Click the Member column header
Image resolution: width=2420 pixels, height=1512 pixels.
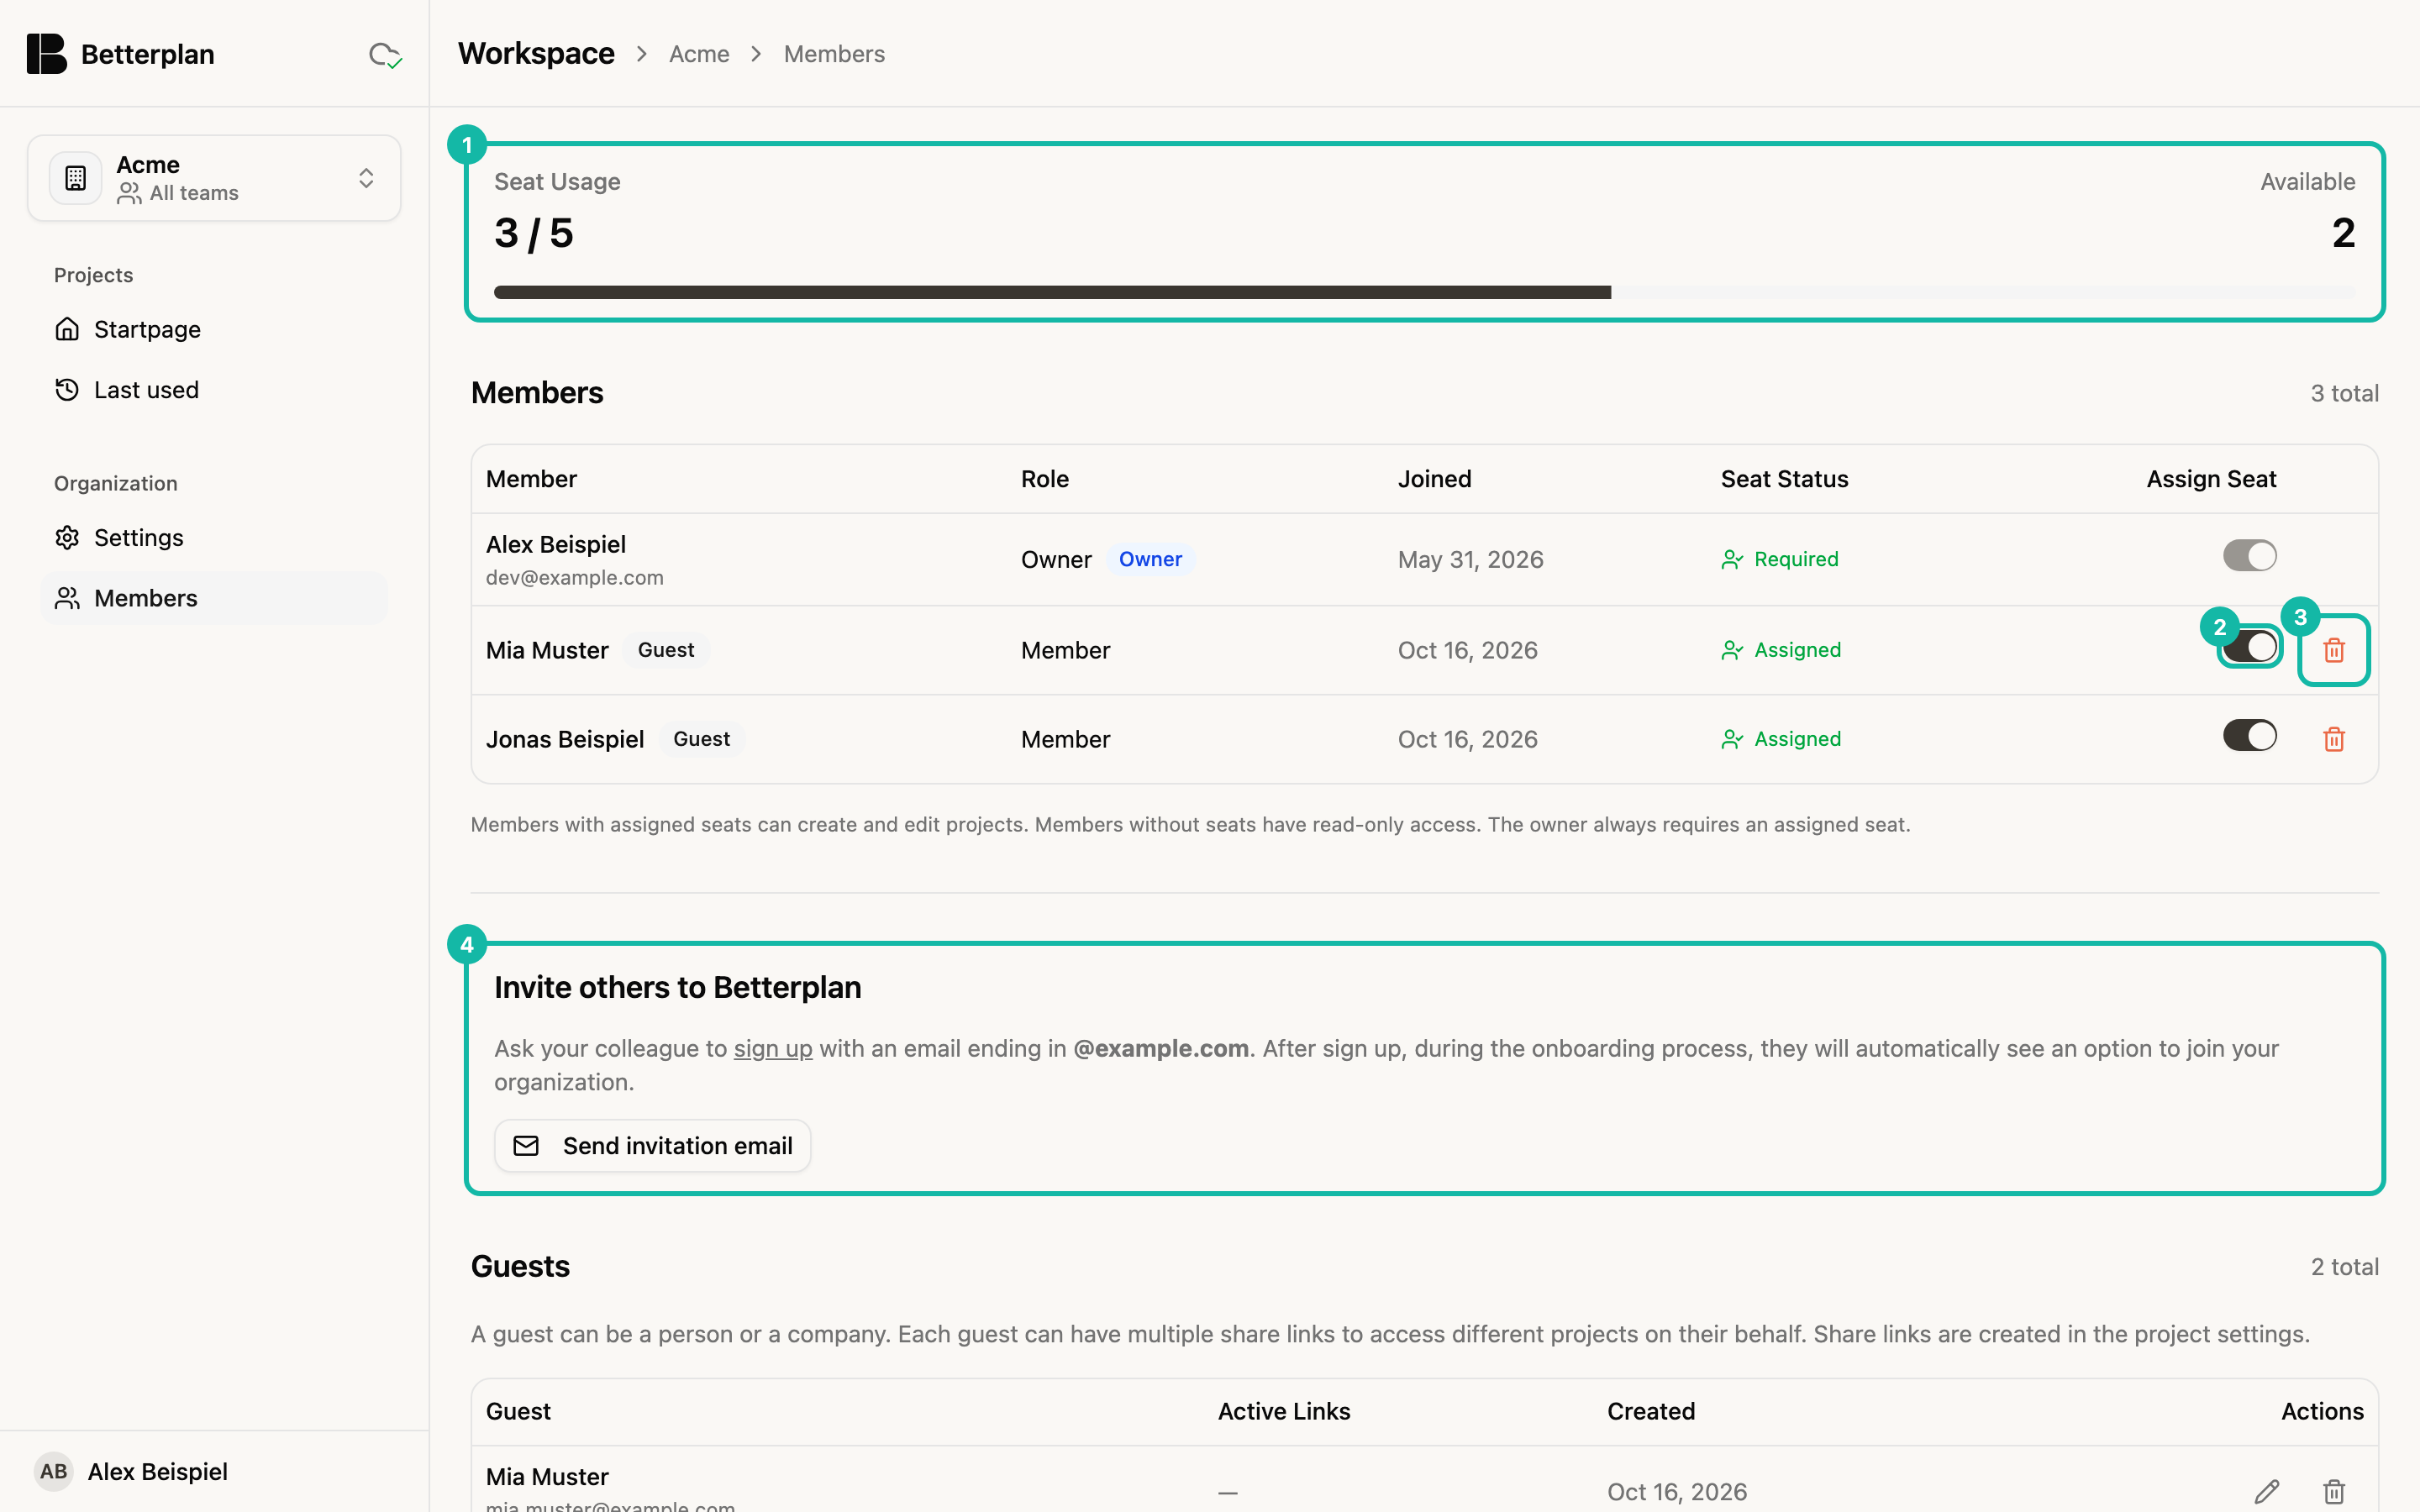(531, 479)
